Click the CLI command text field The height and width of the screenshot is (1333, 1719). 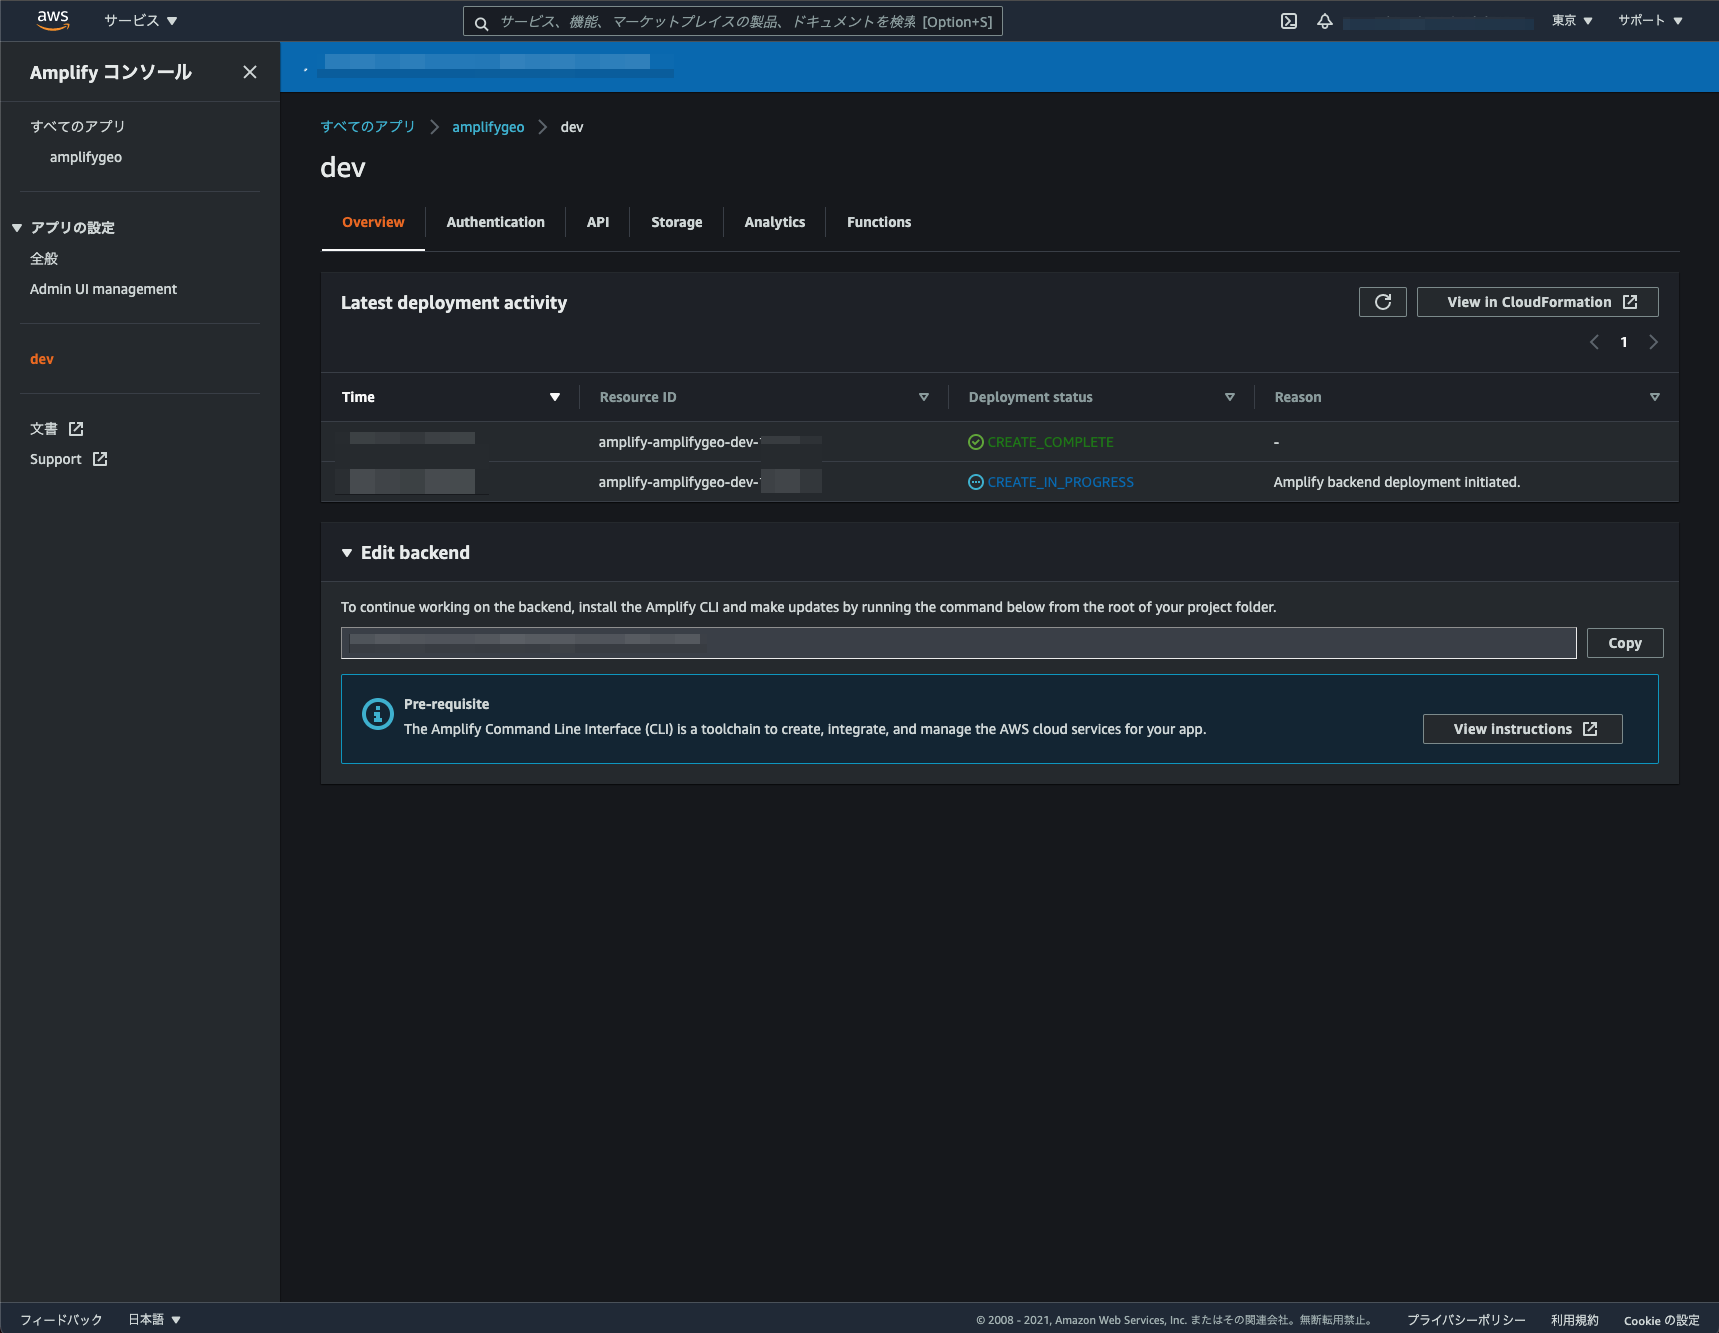point(958,643)
